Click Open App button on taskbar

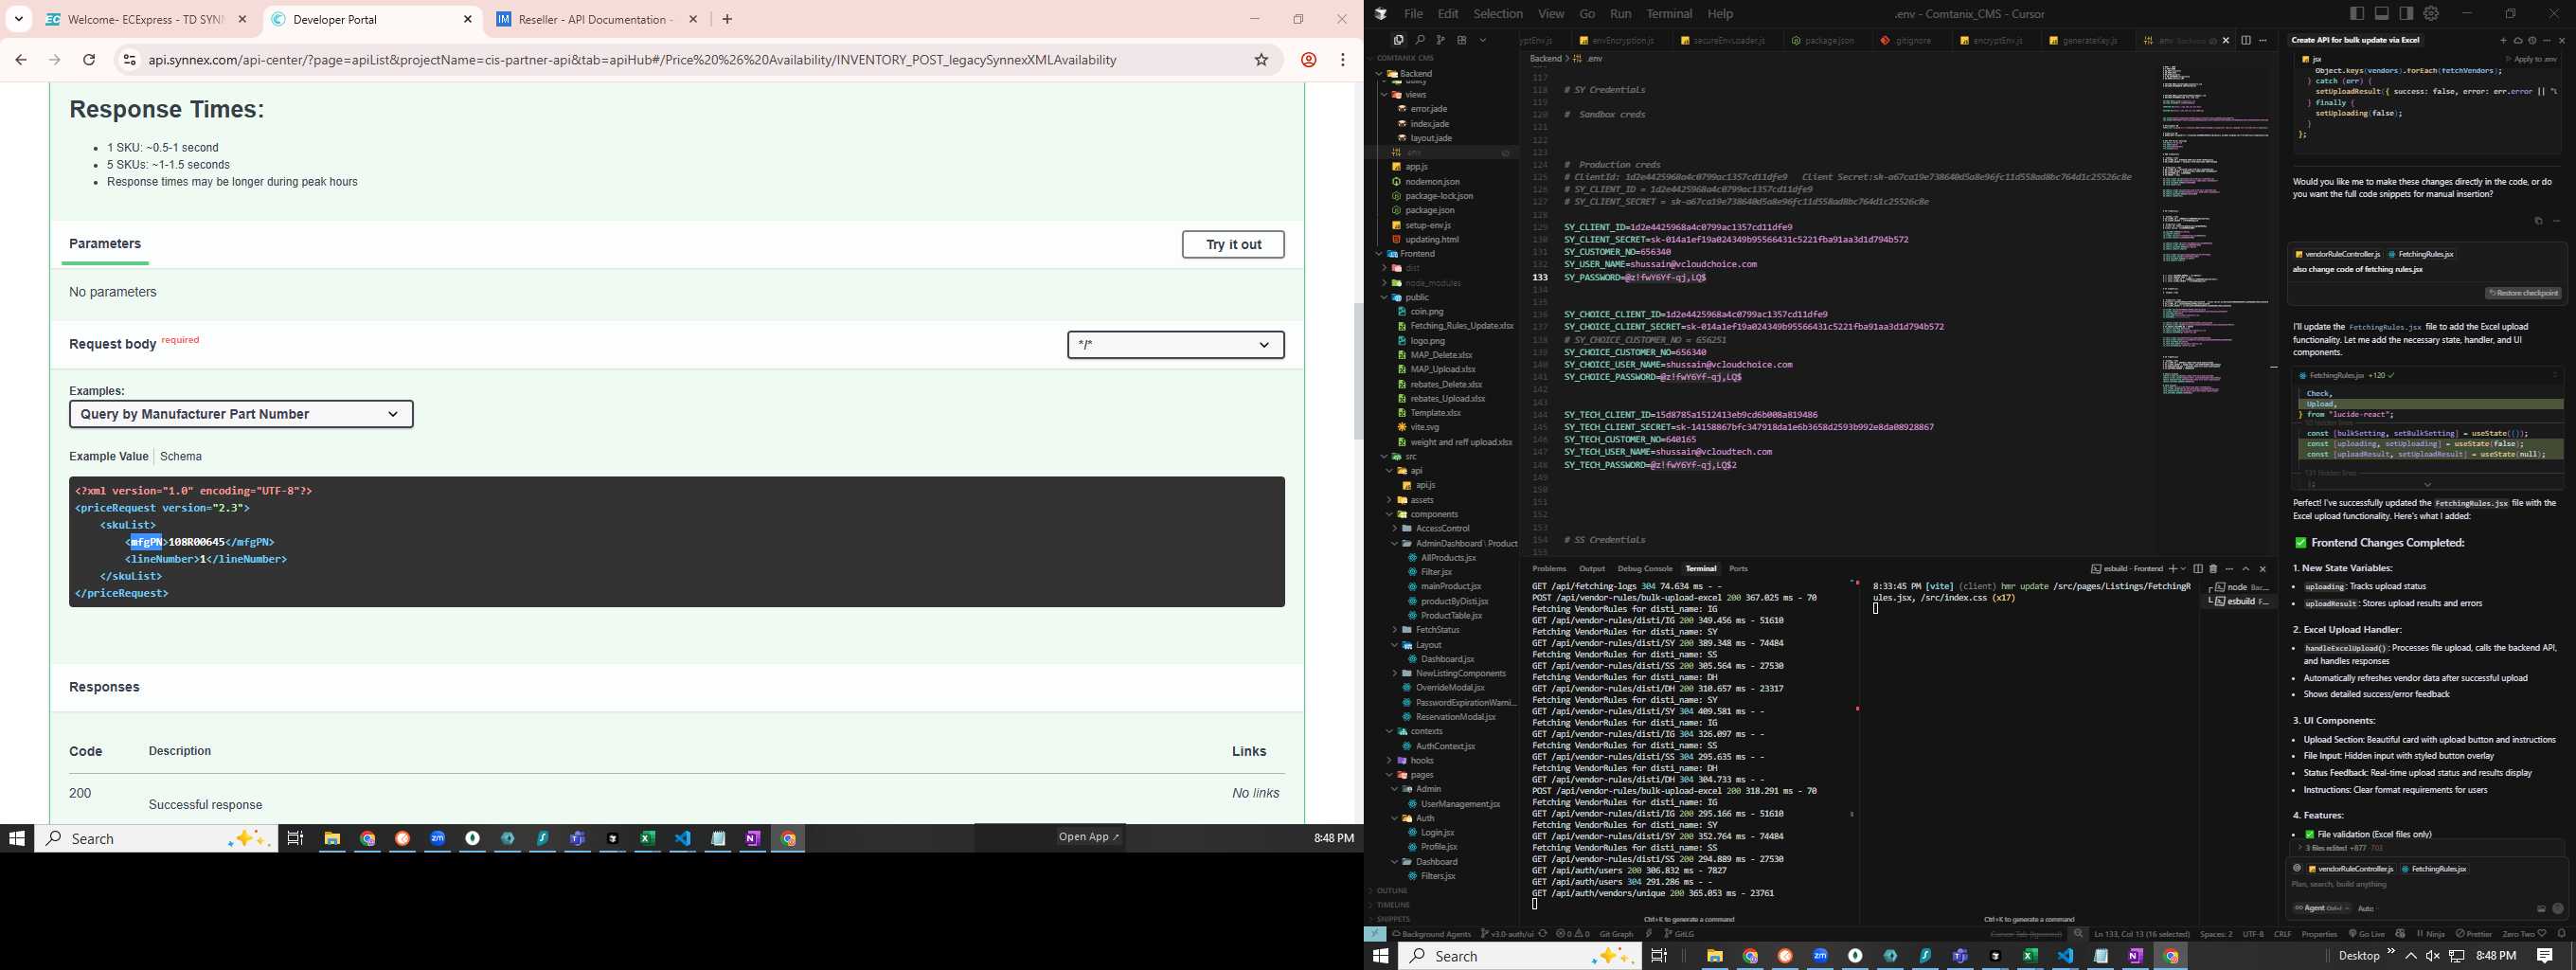1090,837
